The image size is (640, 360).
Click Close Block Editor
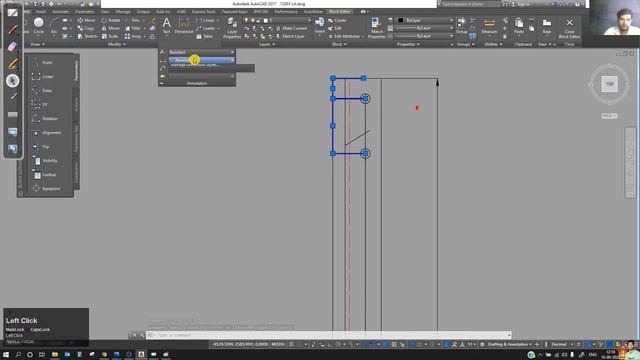569,28
